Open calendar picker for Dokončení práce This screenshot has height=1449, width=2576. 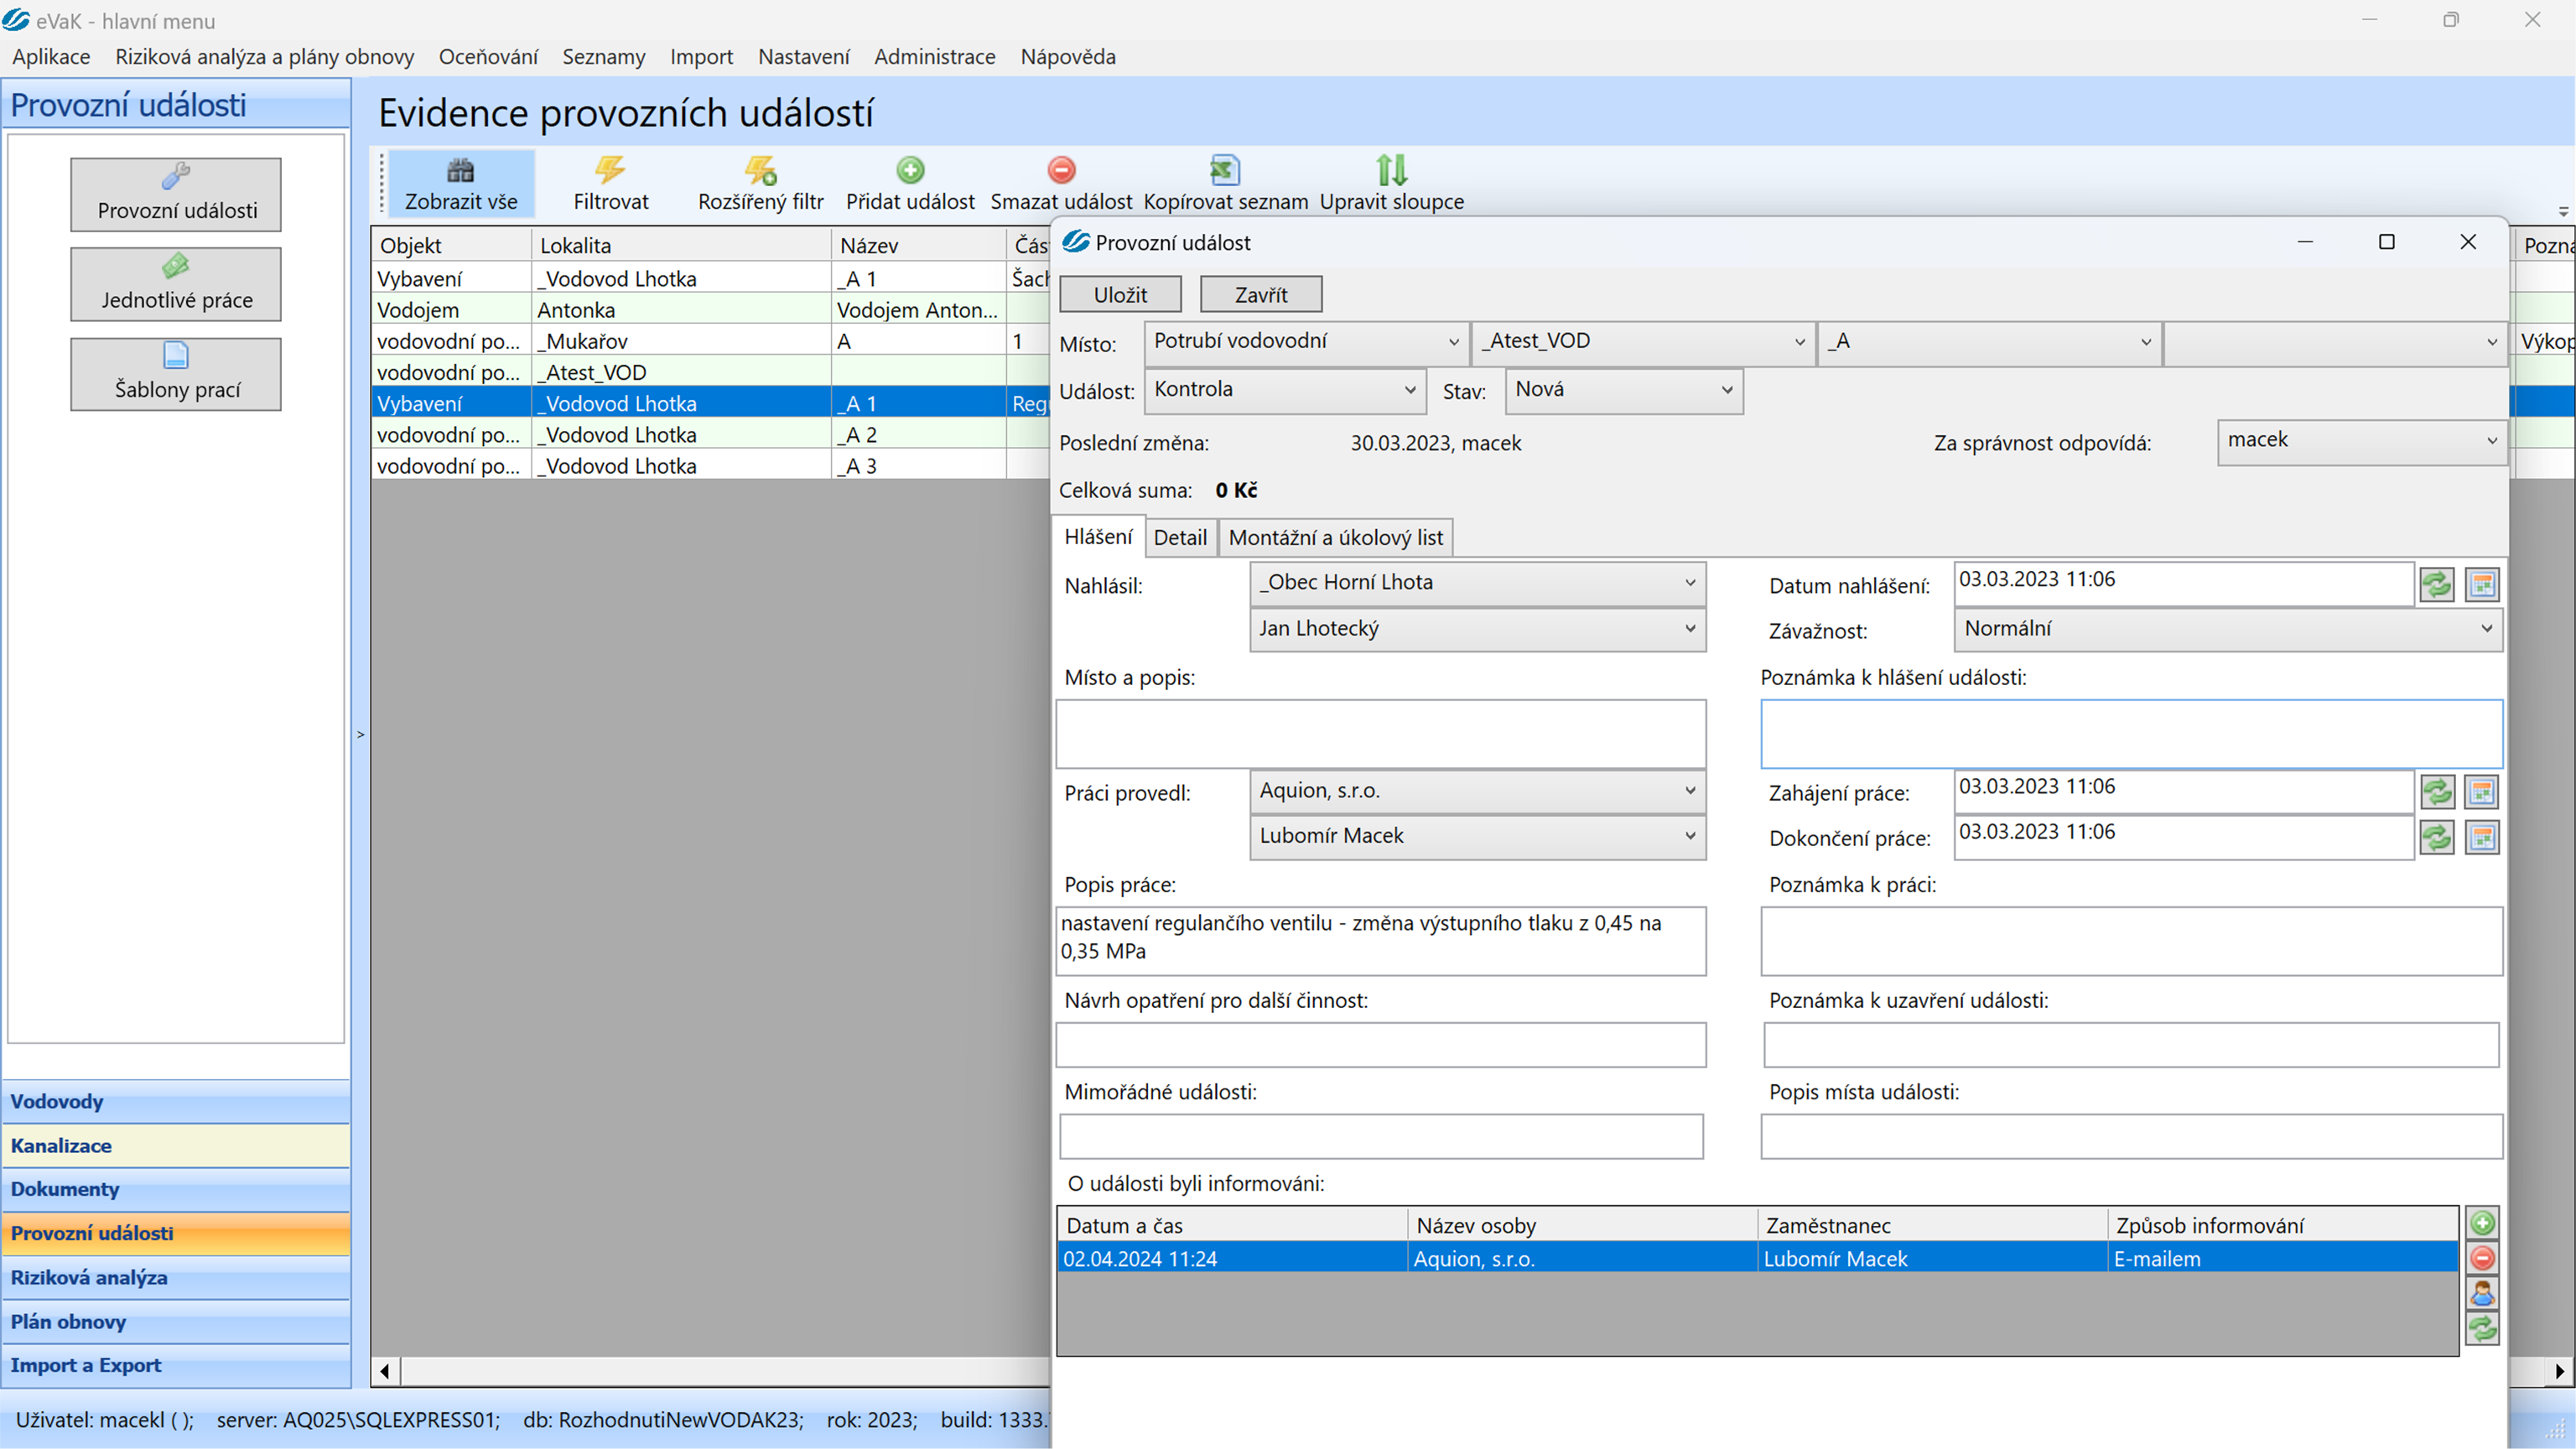(x=2482, y=837)
